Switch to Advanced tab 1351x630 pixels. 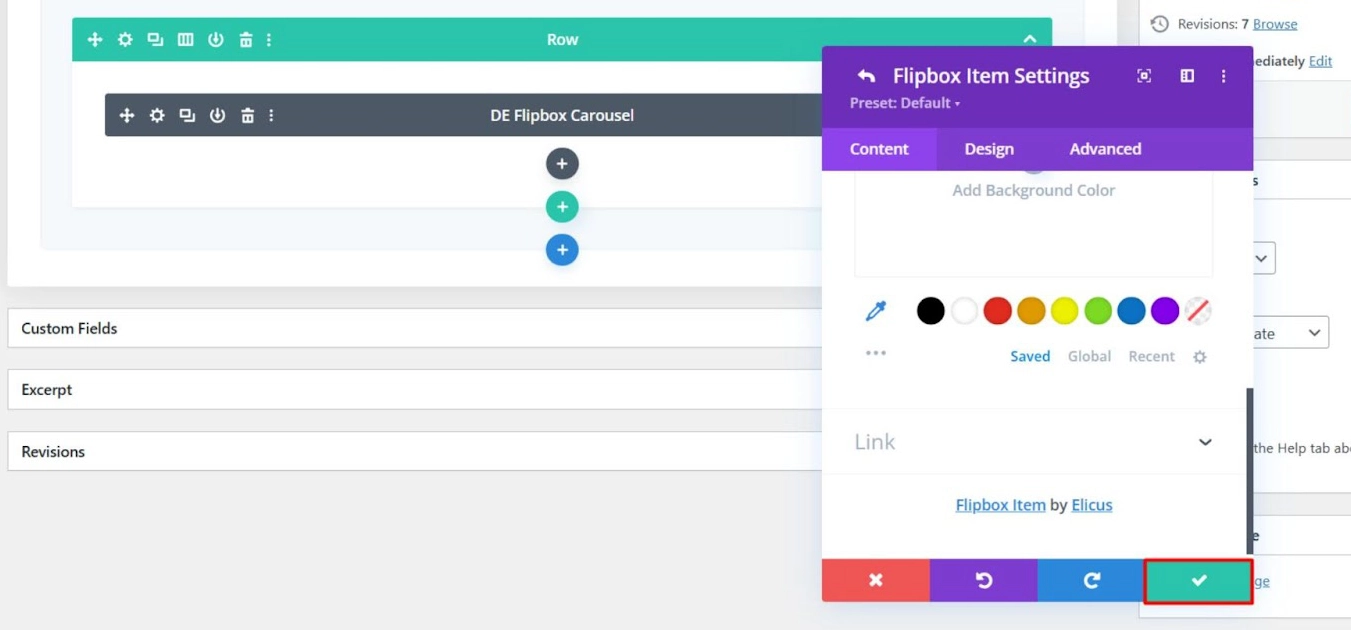(1105, 149)
